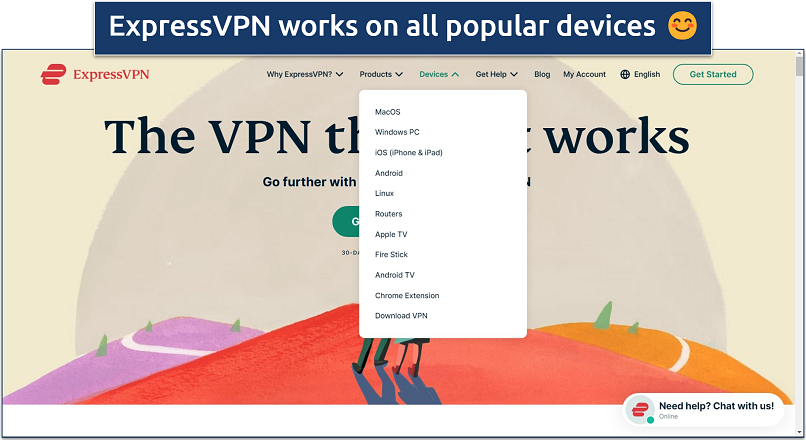Image resolution: width=806 pixels, height=440 pixels.
Task: Select Routers from the Devices menu
Action: [389, 214]
